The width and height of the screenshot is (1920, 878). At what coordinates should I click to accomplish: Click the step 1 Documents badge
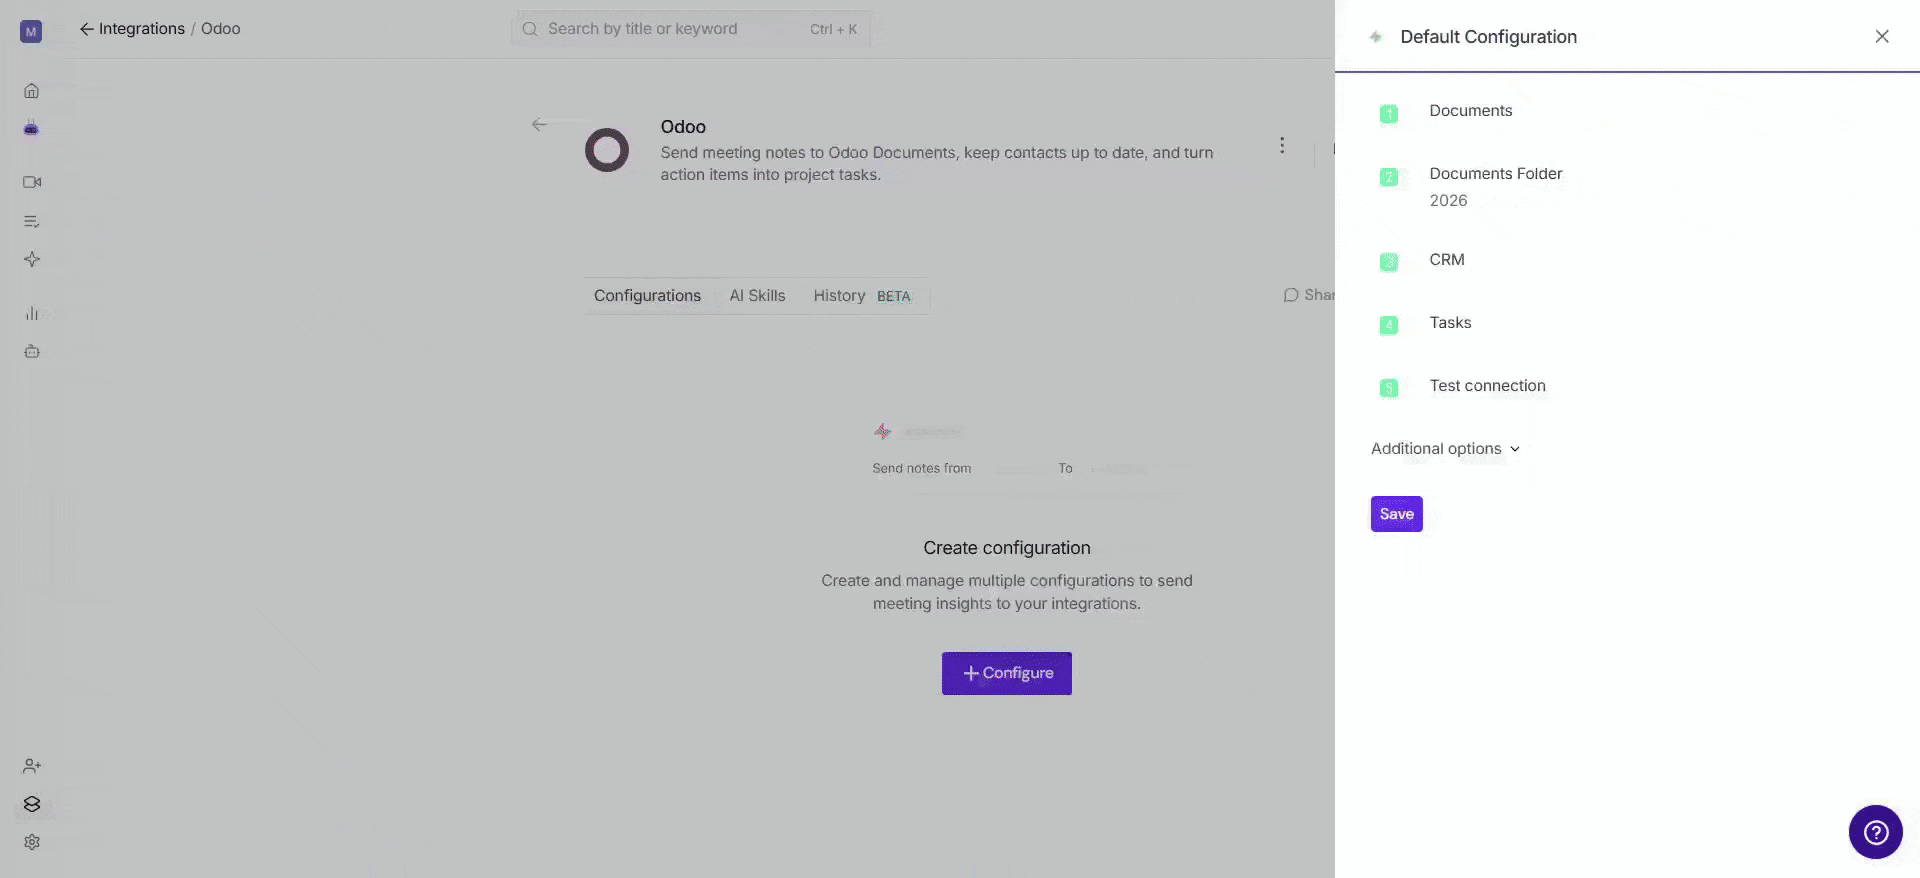coord(1389,114)
